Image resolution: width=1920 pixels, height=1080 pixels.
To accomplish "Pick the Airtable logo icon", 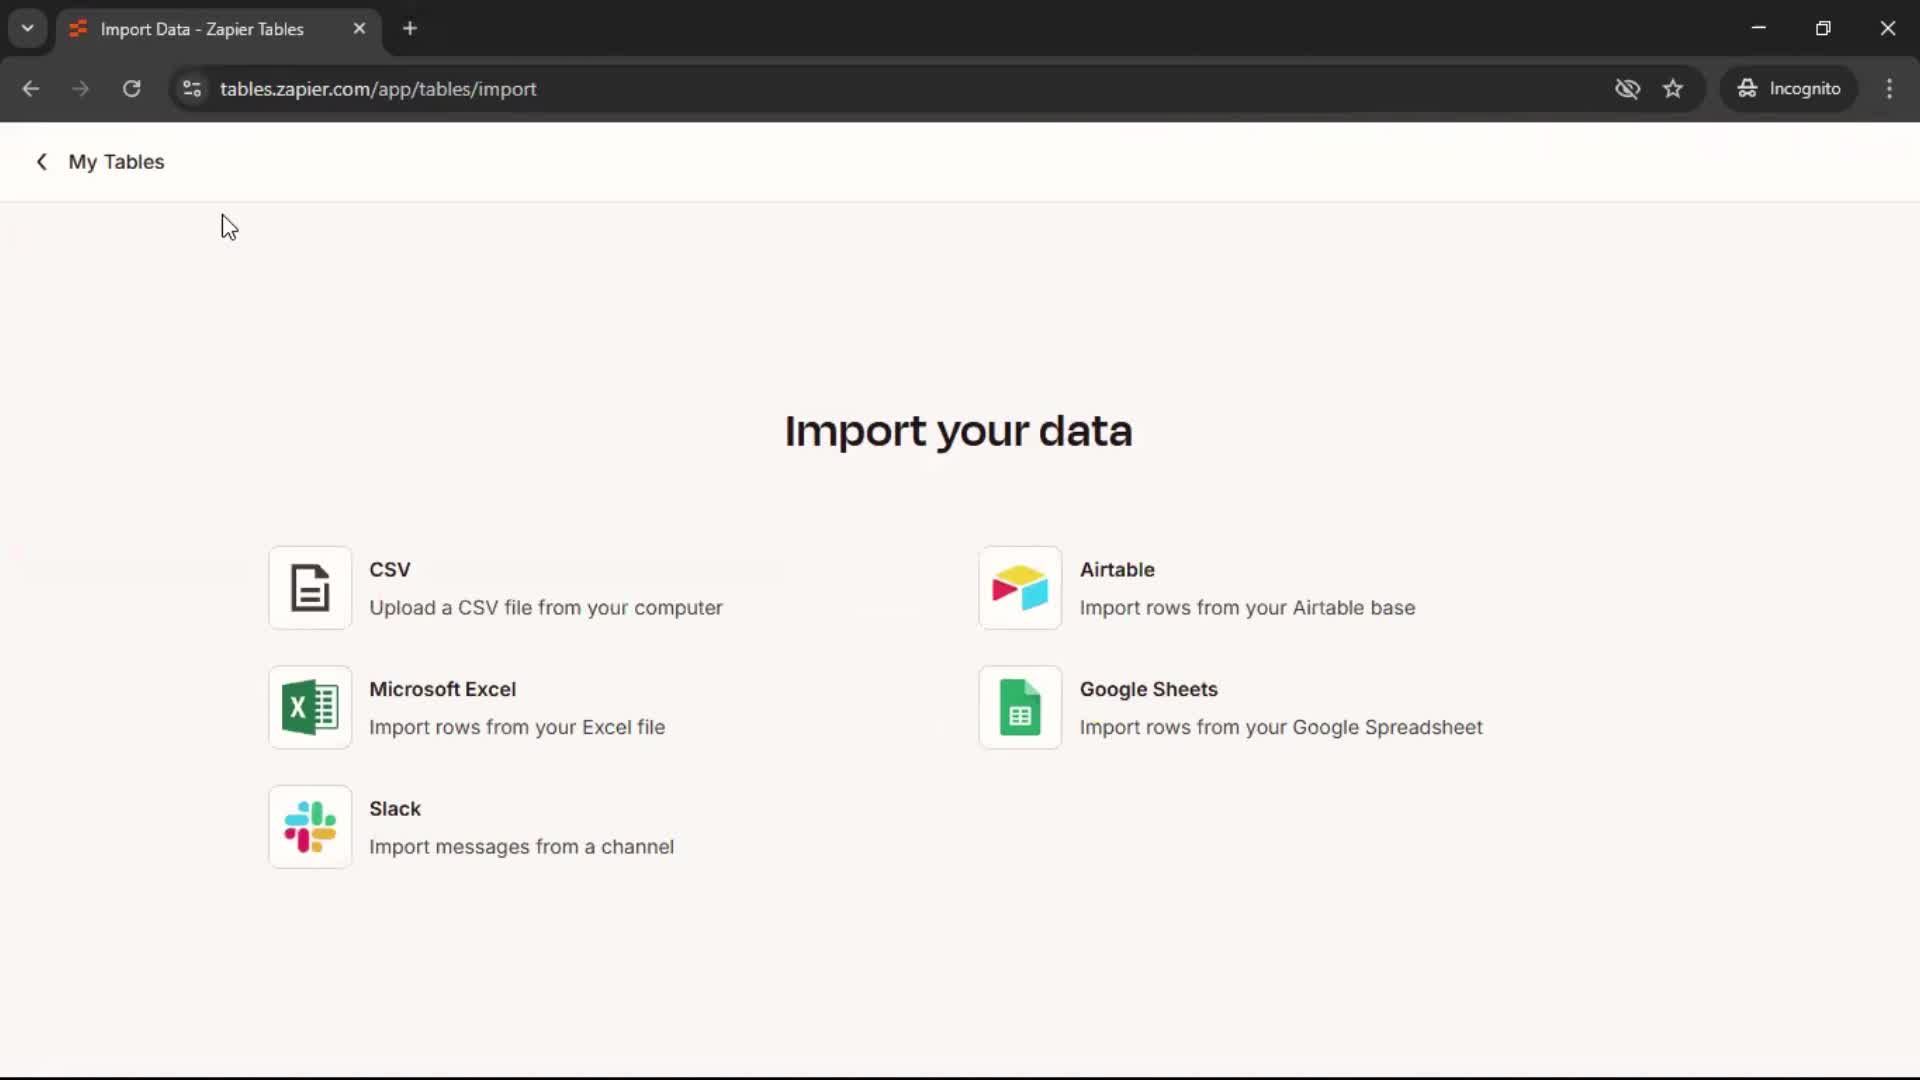I will (x=1020, y=588).
